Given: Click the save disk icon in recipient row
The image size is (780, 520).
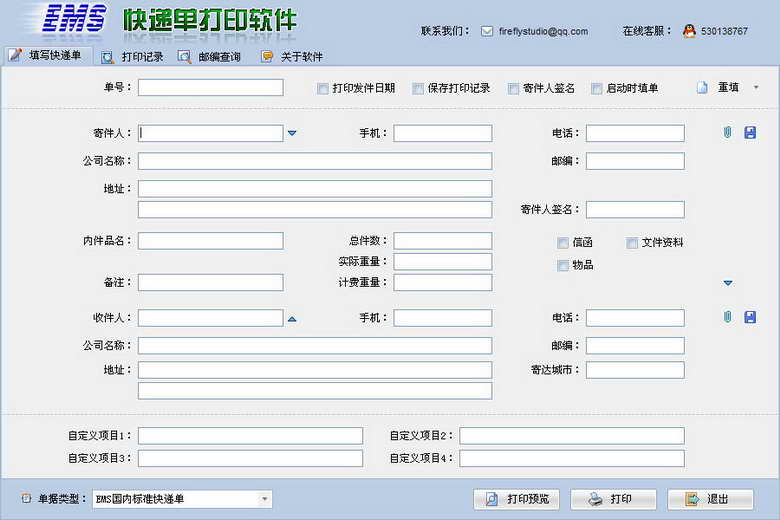Looking at the screenshot, I should 750,317.
